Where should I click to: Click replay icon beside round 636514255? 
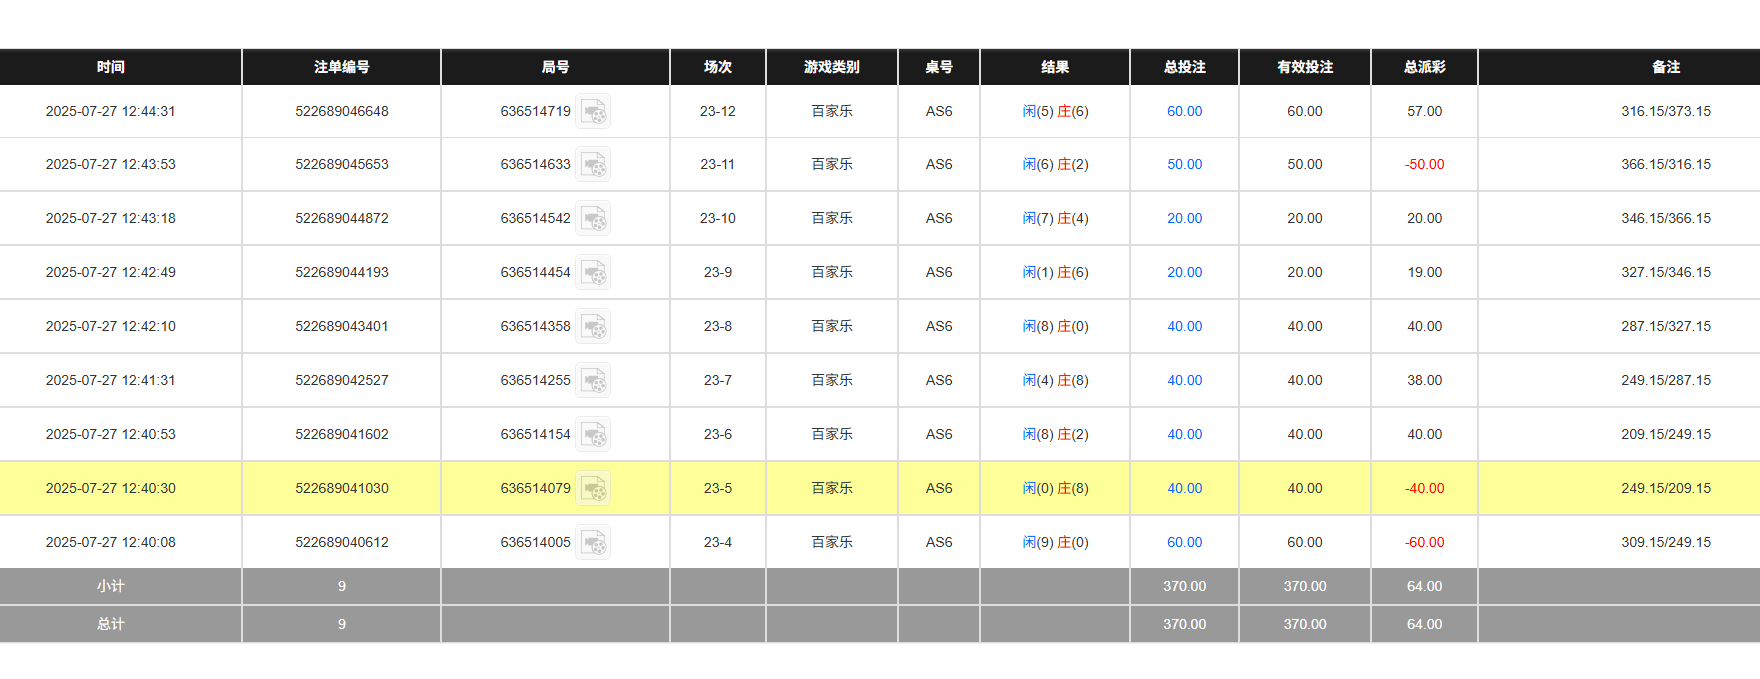coord(593,380)
